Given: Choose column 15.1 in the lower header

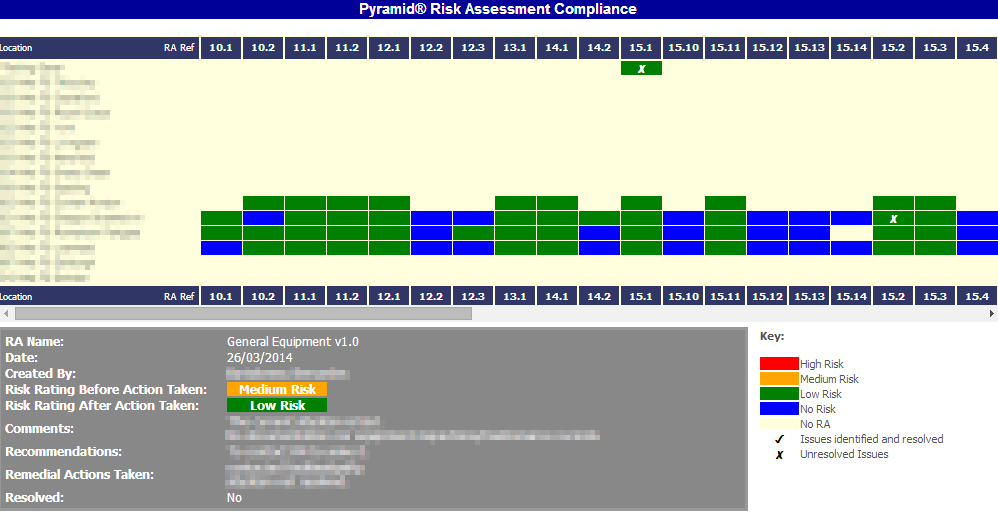Looking at the screenshot, I should pos(641,297).
